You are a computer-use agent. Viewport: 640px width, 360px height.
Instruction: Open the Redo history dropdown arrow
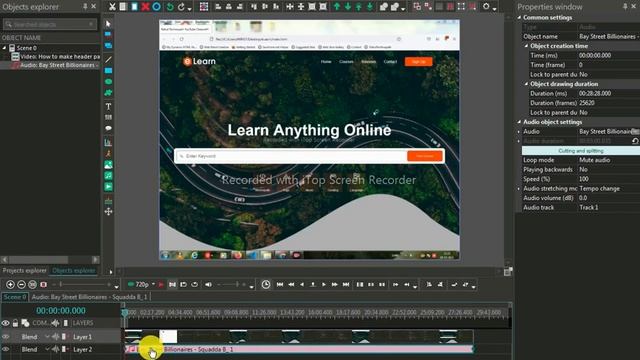click(x=189, y=8)
